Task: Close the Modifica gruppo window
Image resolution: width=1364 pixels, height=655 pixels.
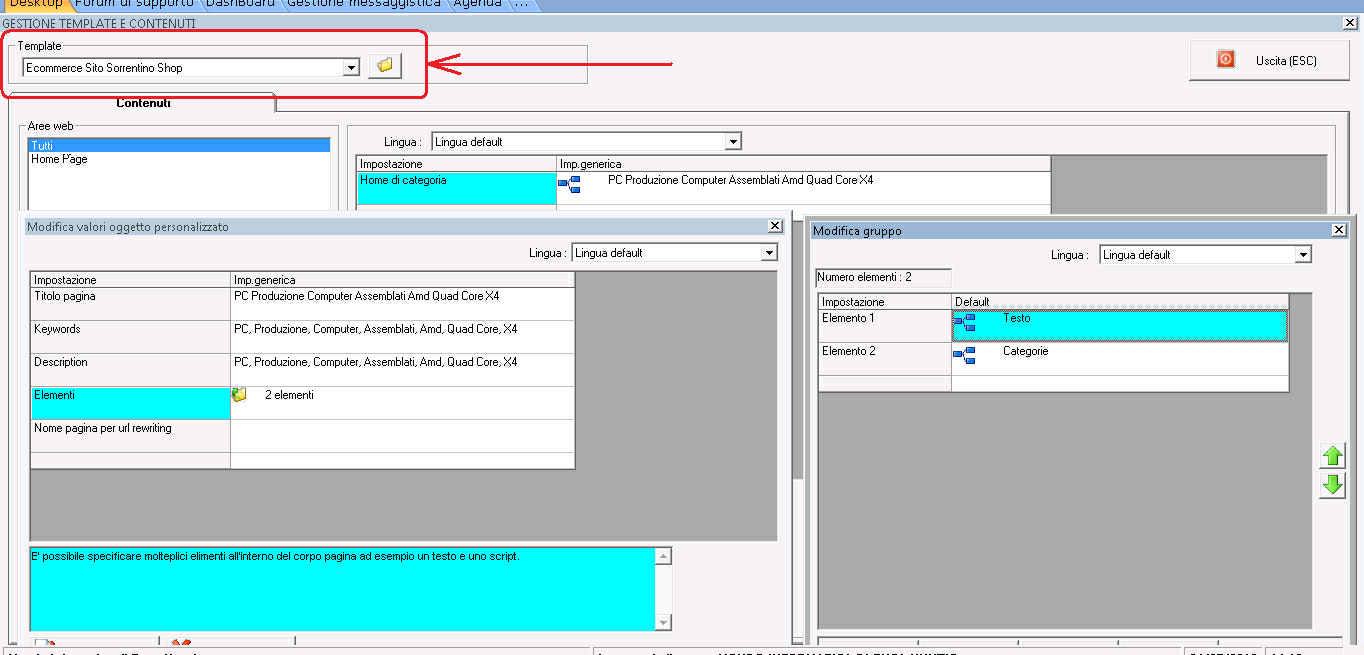Action: tap(1339, 230)
